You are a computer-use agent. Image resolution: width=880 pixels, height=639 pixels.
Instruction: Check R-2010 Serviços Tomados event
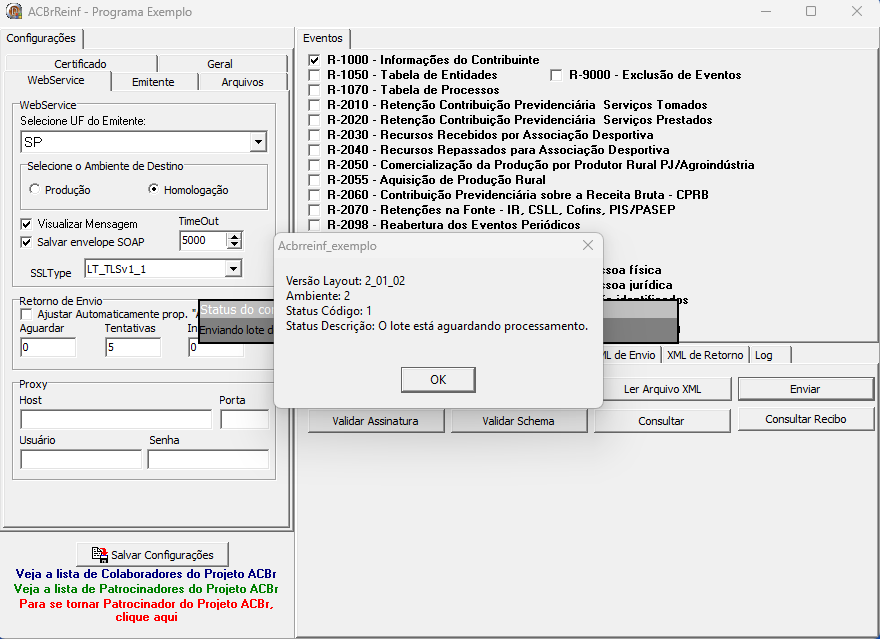pos(314,105)
